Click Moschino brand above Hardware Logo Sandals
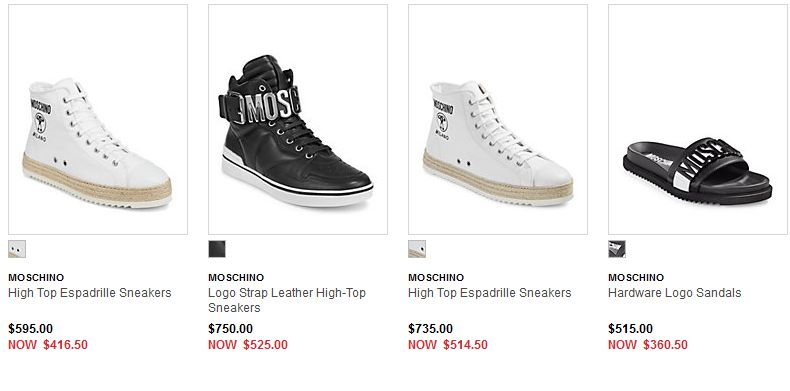Image resolution: width=790 pixels, height=391 pixels. (636, 278)
